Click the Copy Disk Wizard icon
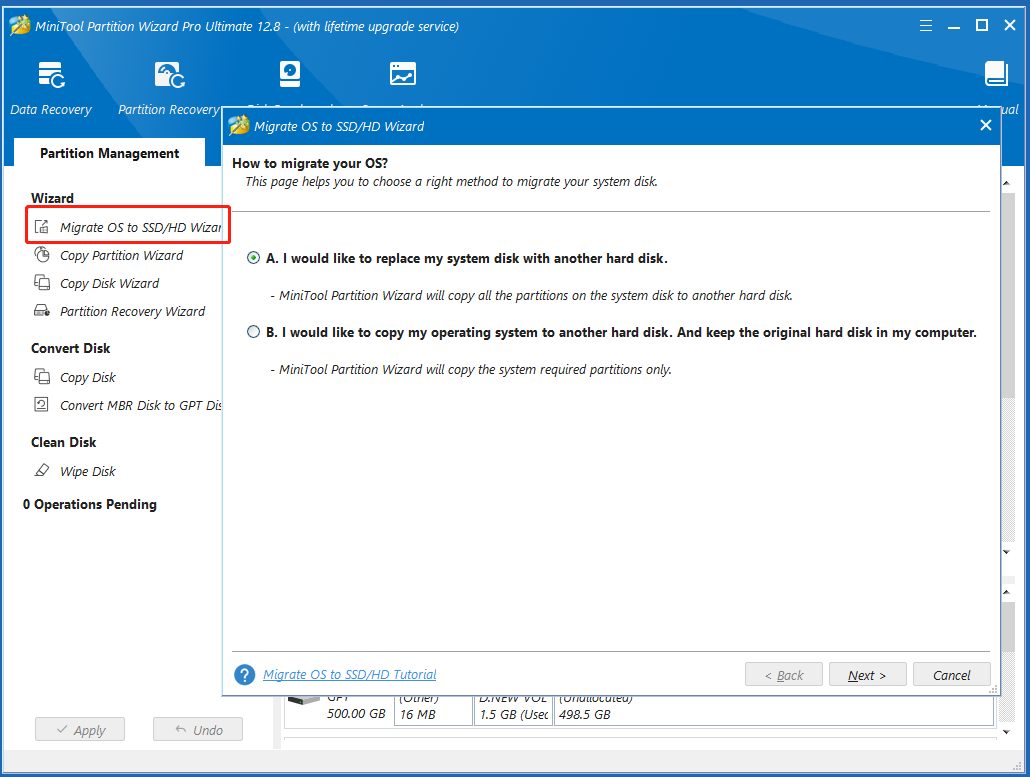This screenshot has height=777, width=1030. point(42,283)
